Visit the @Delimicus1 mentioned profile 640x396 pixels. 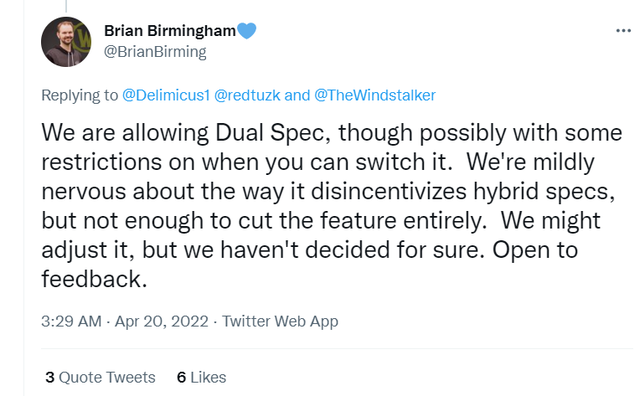[x=166, y=95]
